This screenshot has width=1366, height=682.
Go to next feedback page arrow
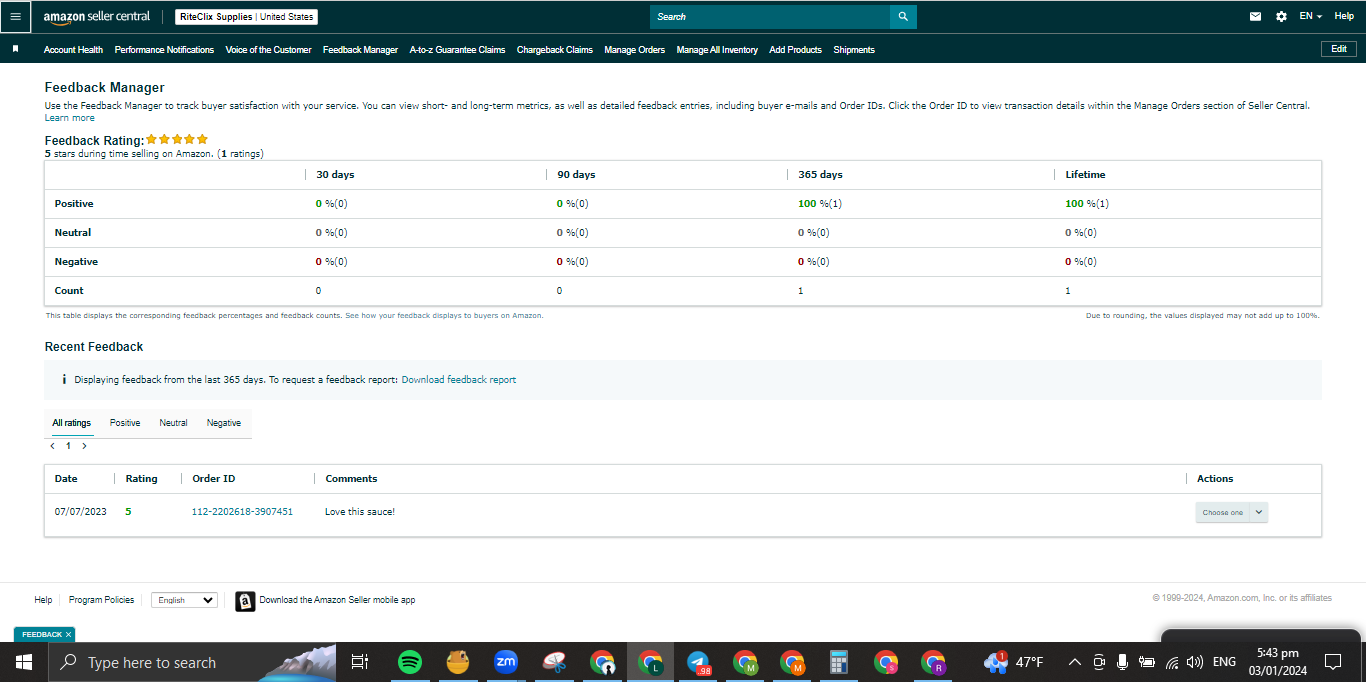pyautogui.click(x=84, y=446)
